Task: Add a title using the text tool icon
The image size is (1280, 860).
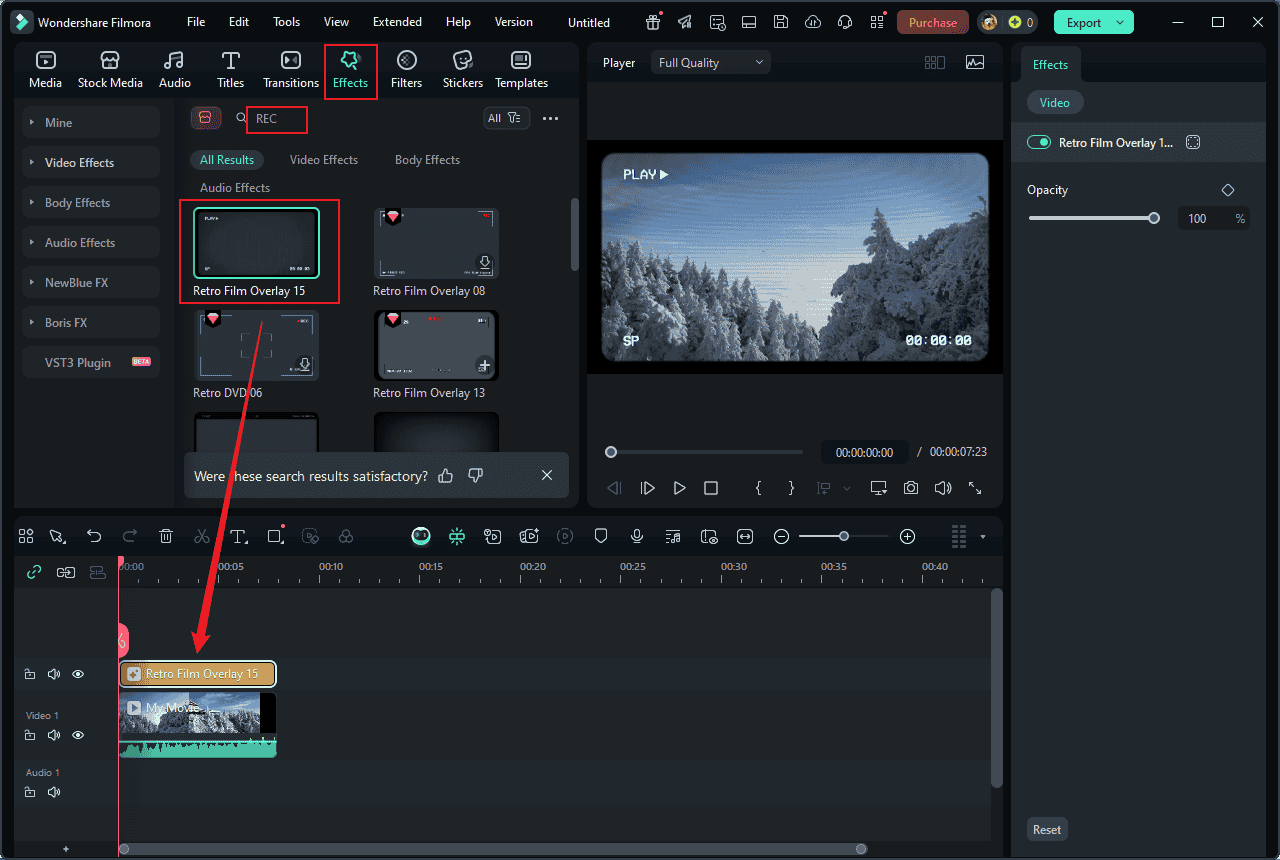Action: (x=238, y=536)
